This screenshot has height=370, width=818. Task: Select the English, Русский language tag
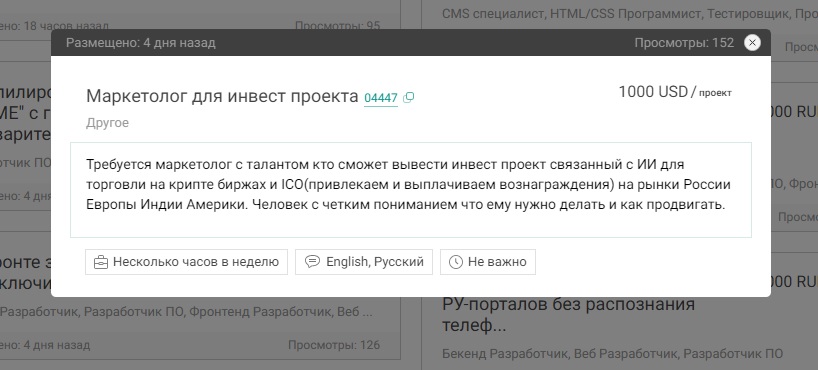[x=364, y=262]
